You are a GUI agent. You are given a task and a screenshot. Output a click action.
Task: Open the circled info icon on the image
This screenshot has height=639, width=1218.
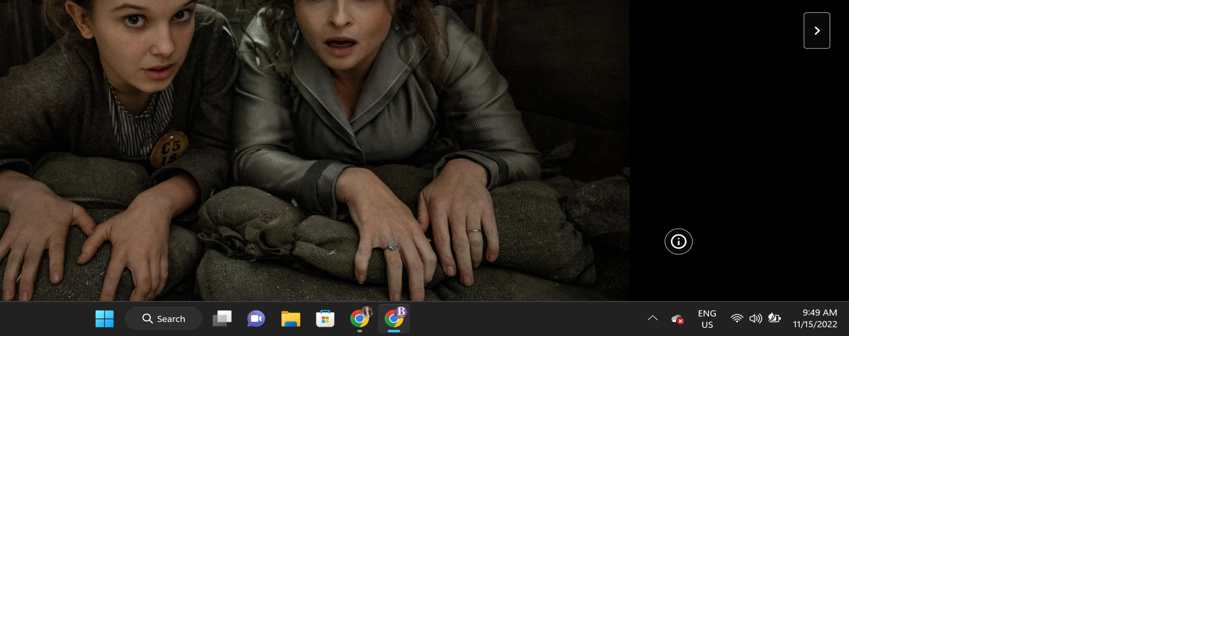point(678,241)
